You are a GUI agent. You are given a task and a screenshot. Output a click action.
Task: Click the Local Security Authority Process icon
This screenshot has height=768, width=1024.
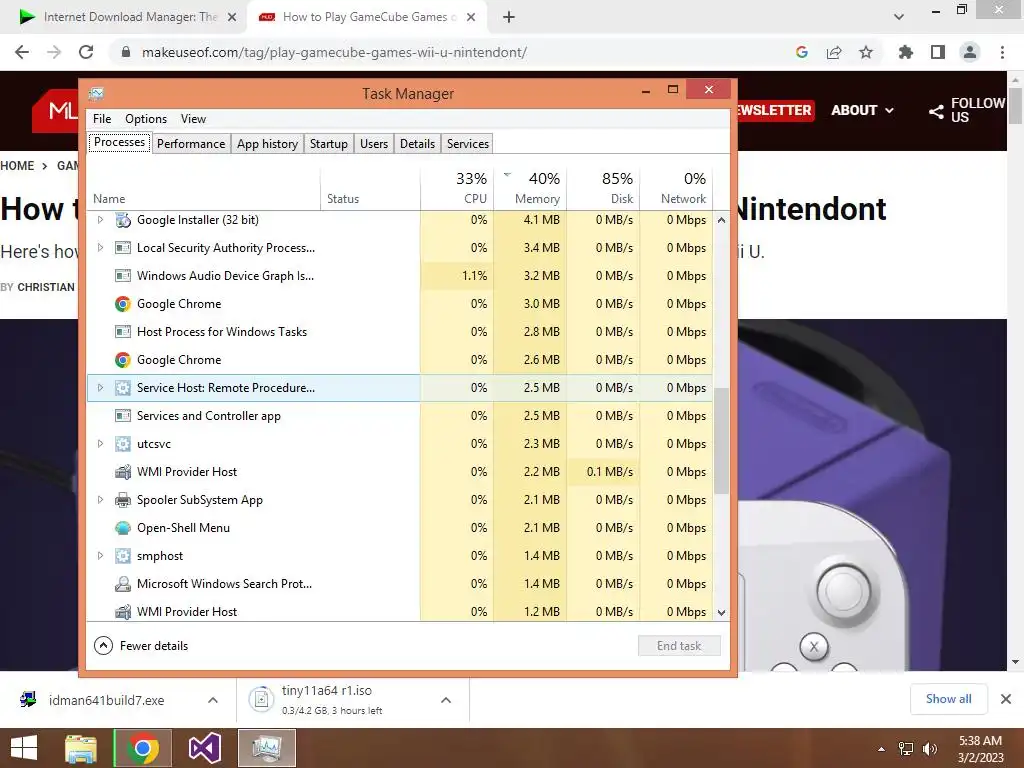click(x=123, y=248)
